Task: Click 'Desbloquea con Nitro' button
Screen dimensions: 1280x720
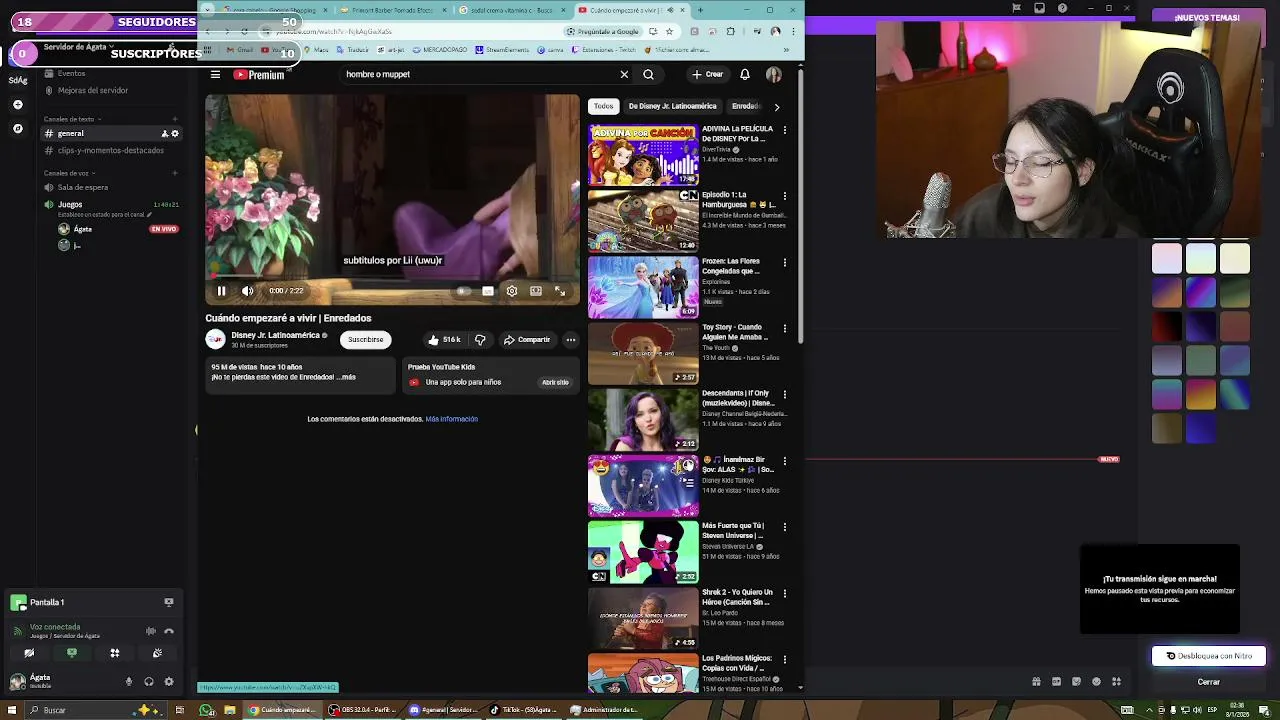Action: 1209,656
